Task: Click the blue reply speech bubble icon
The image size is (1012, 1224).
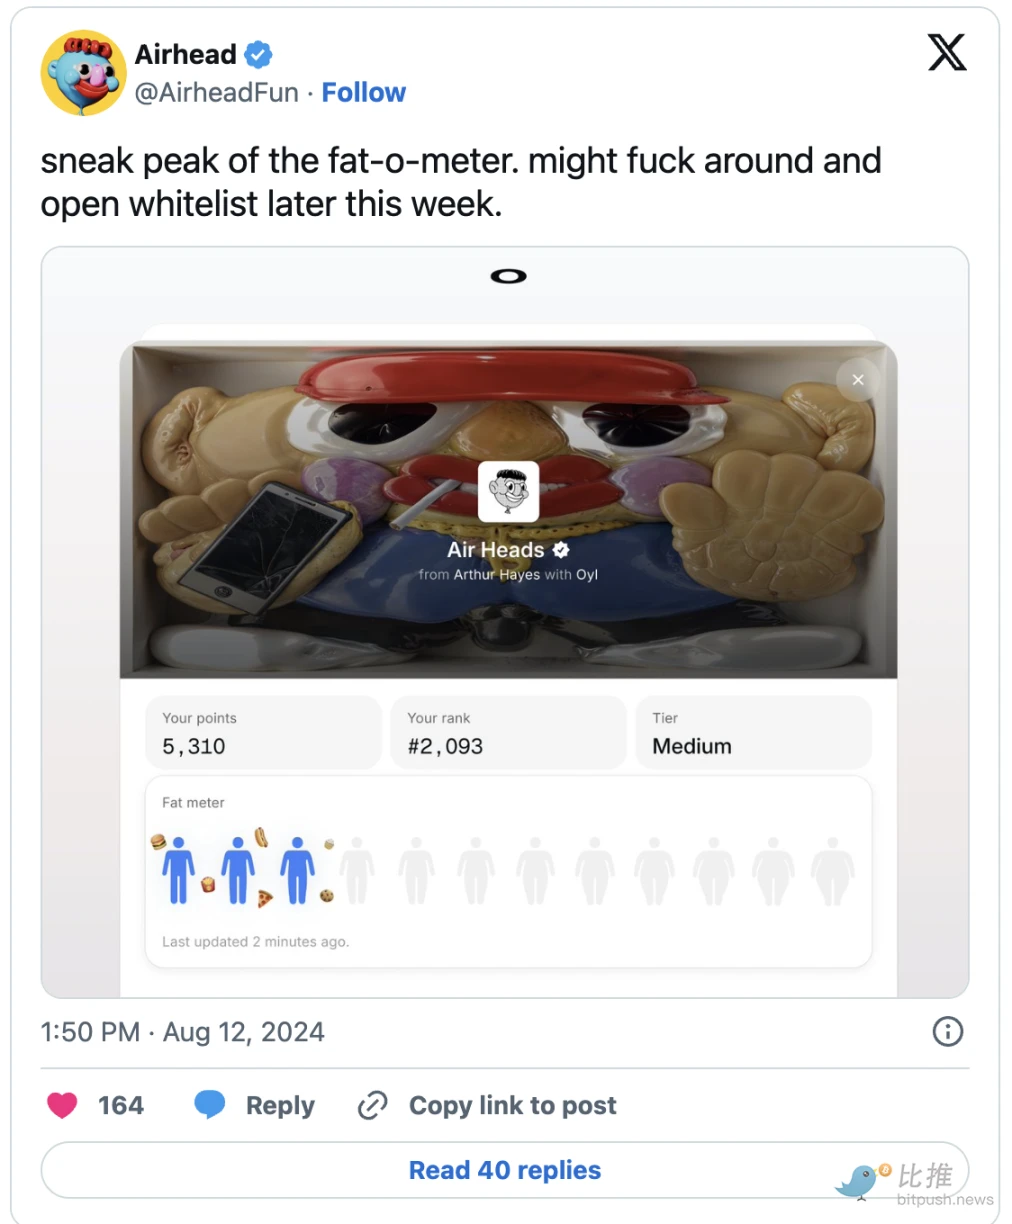Action: click(x=209, y=1105)
